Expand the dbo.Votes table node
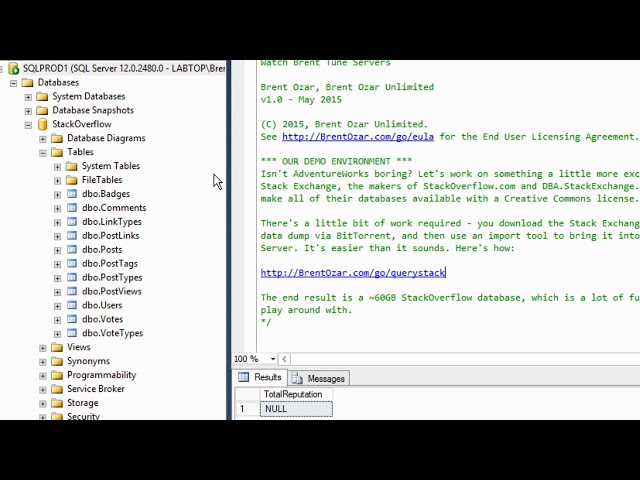The height and width of the screenshot is (480, 640). (58, 320)
